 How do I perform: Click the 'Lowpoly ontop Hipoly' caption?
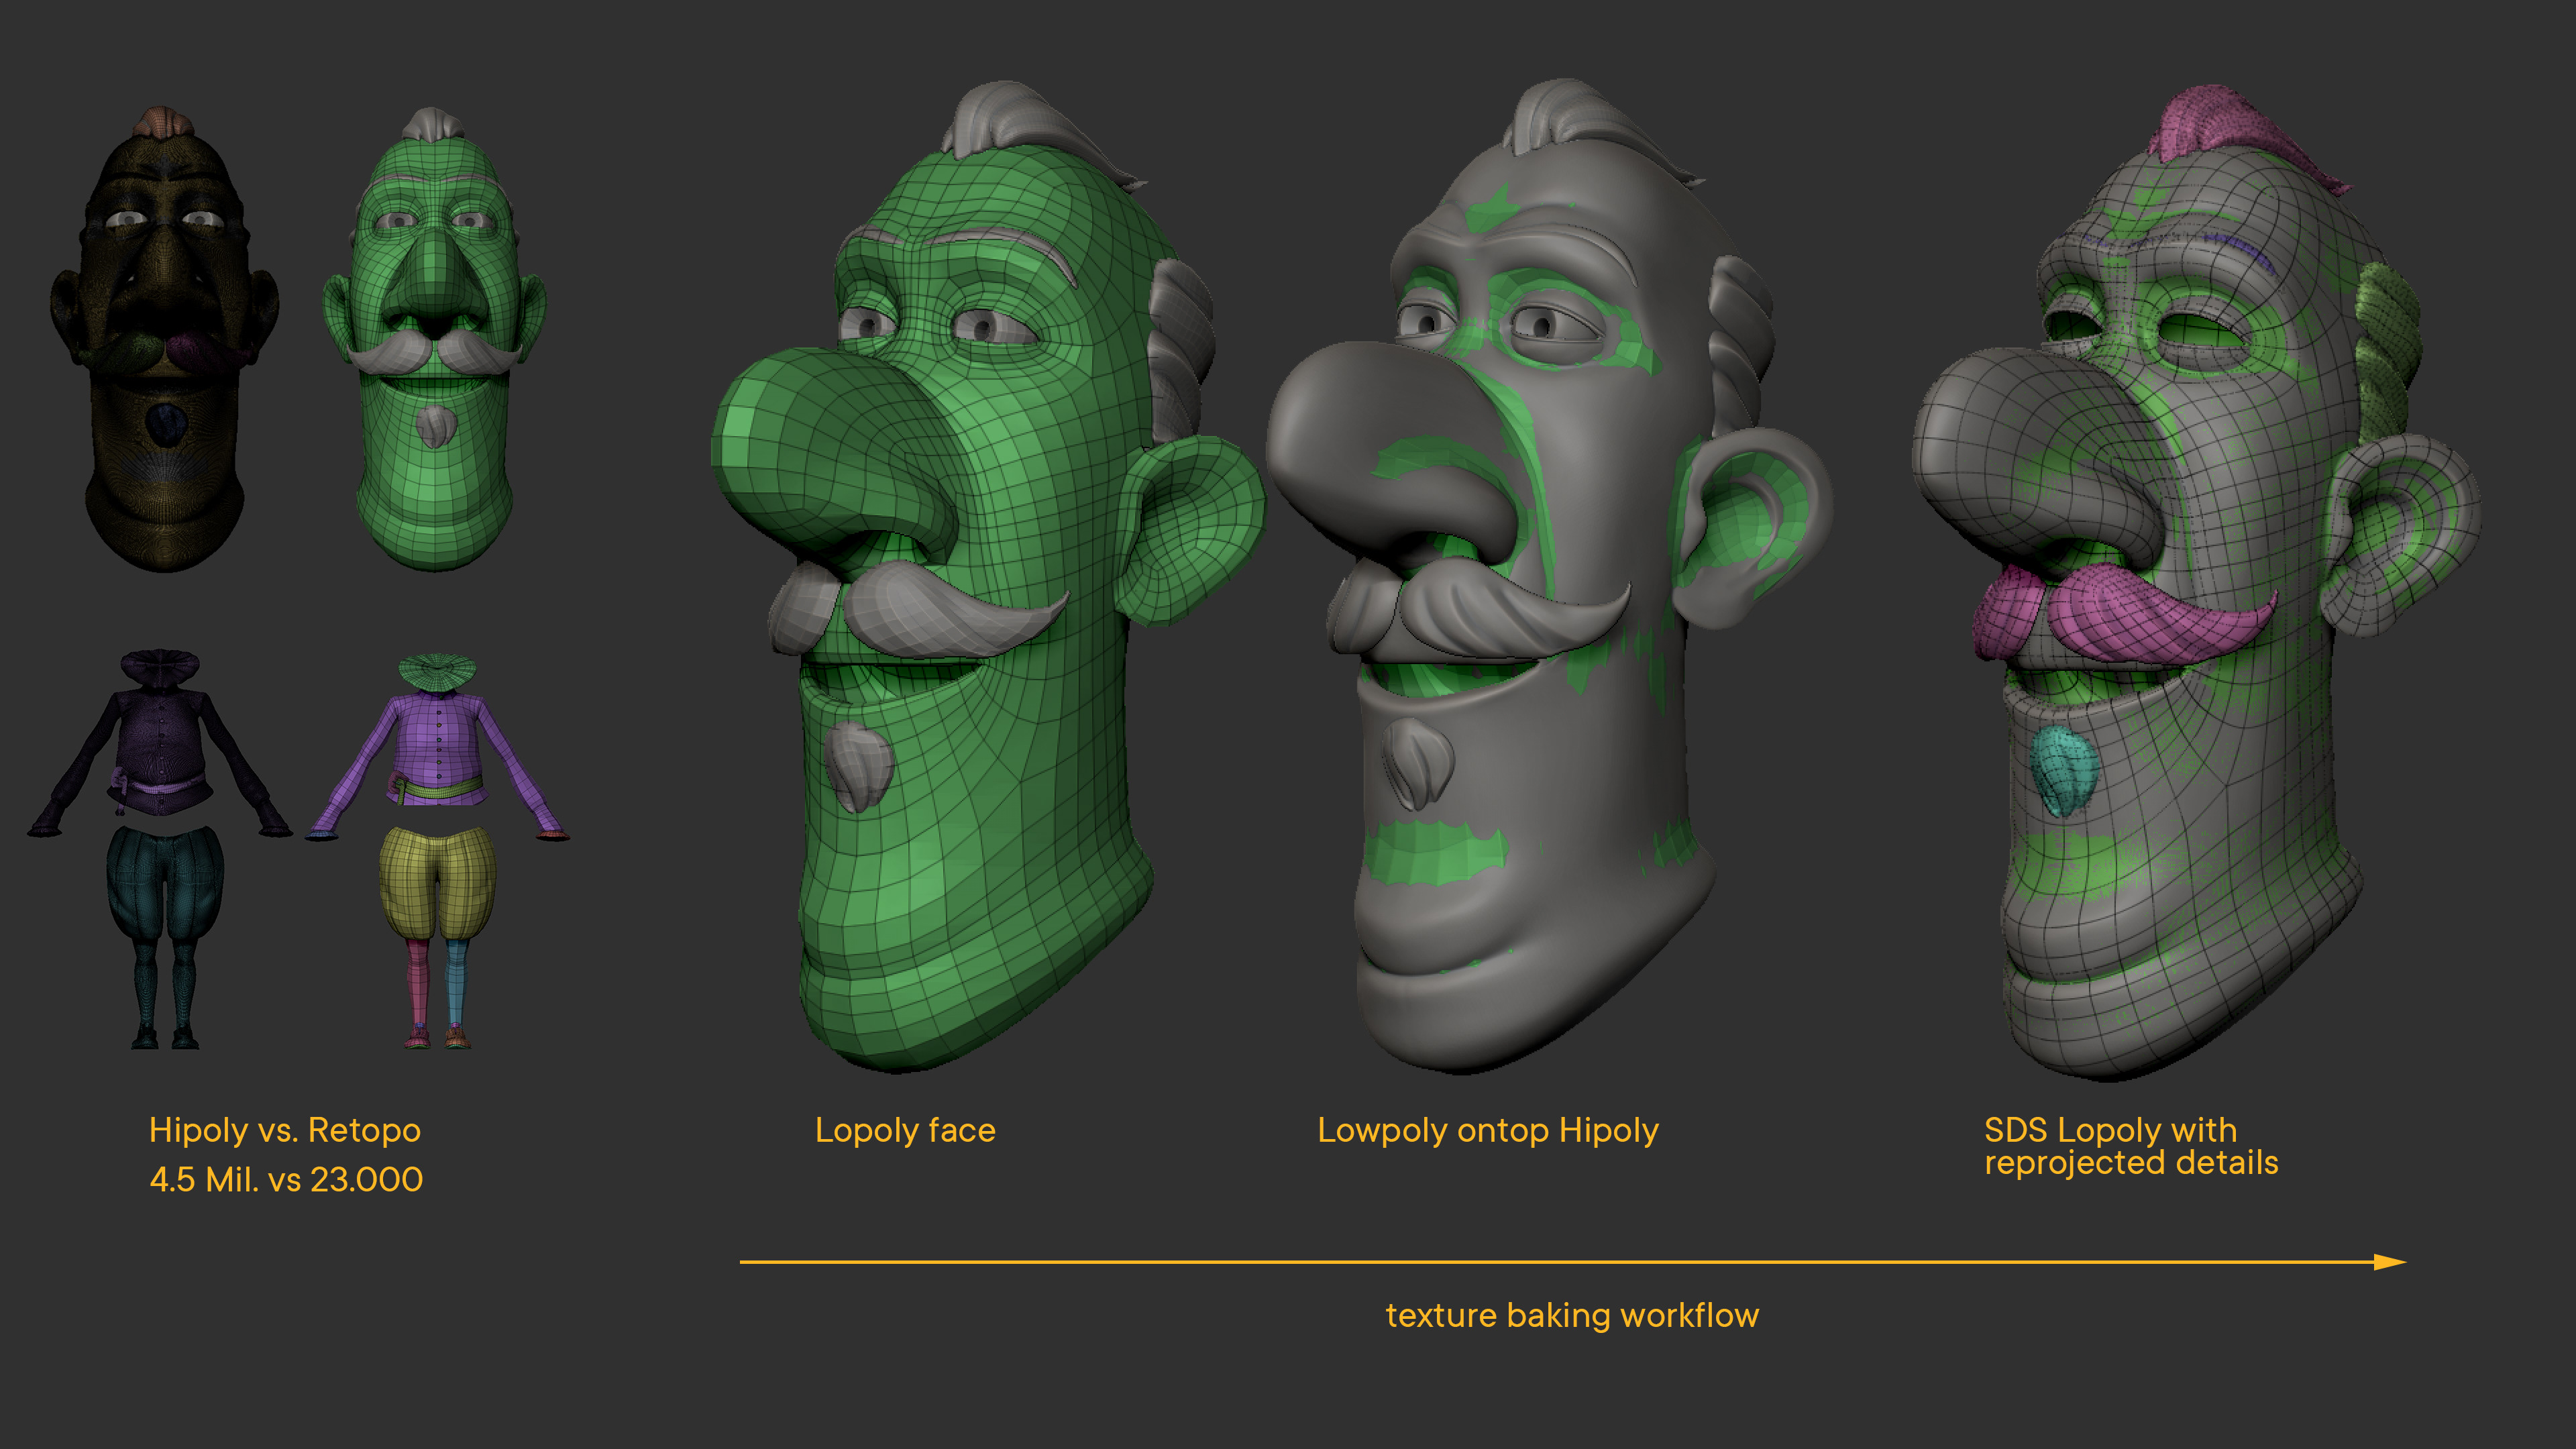pos(1488,1130)
